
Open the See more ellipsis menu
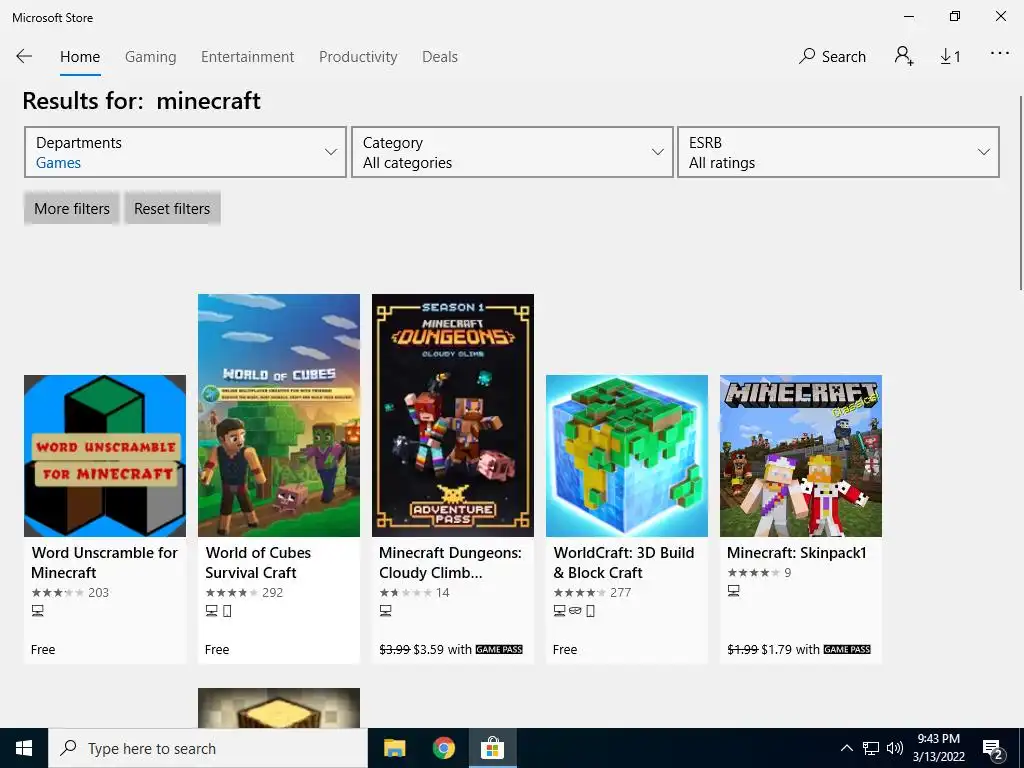tap(1000, 54)
